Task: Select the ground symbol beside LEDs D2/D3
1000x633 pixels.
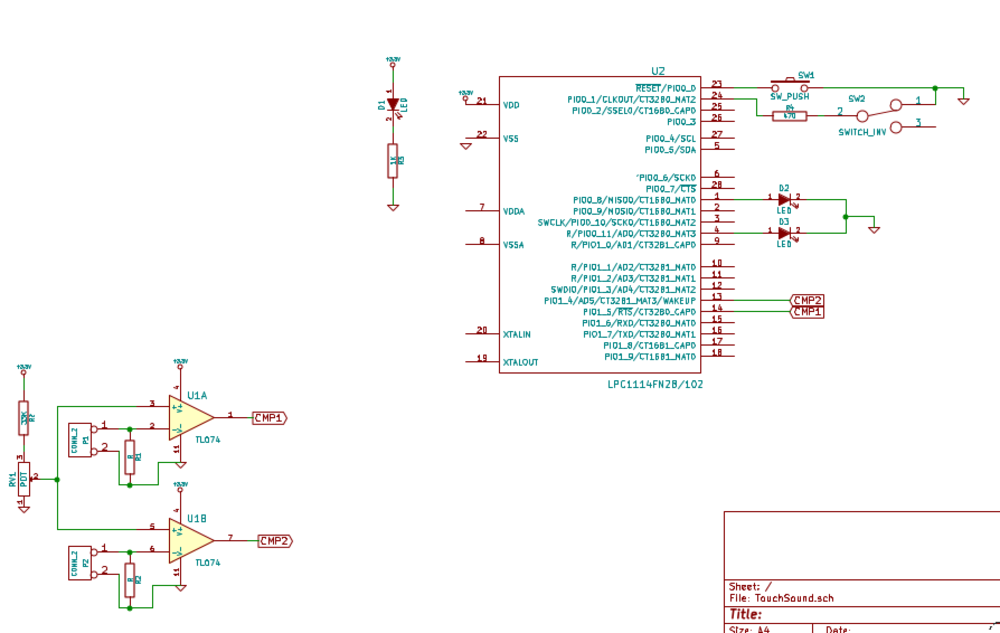Action: 874,229
